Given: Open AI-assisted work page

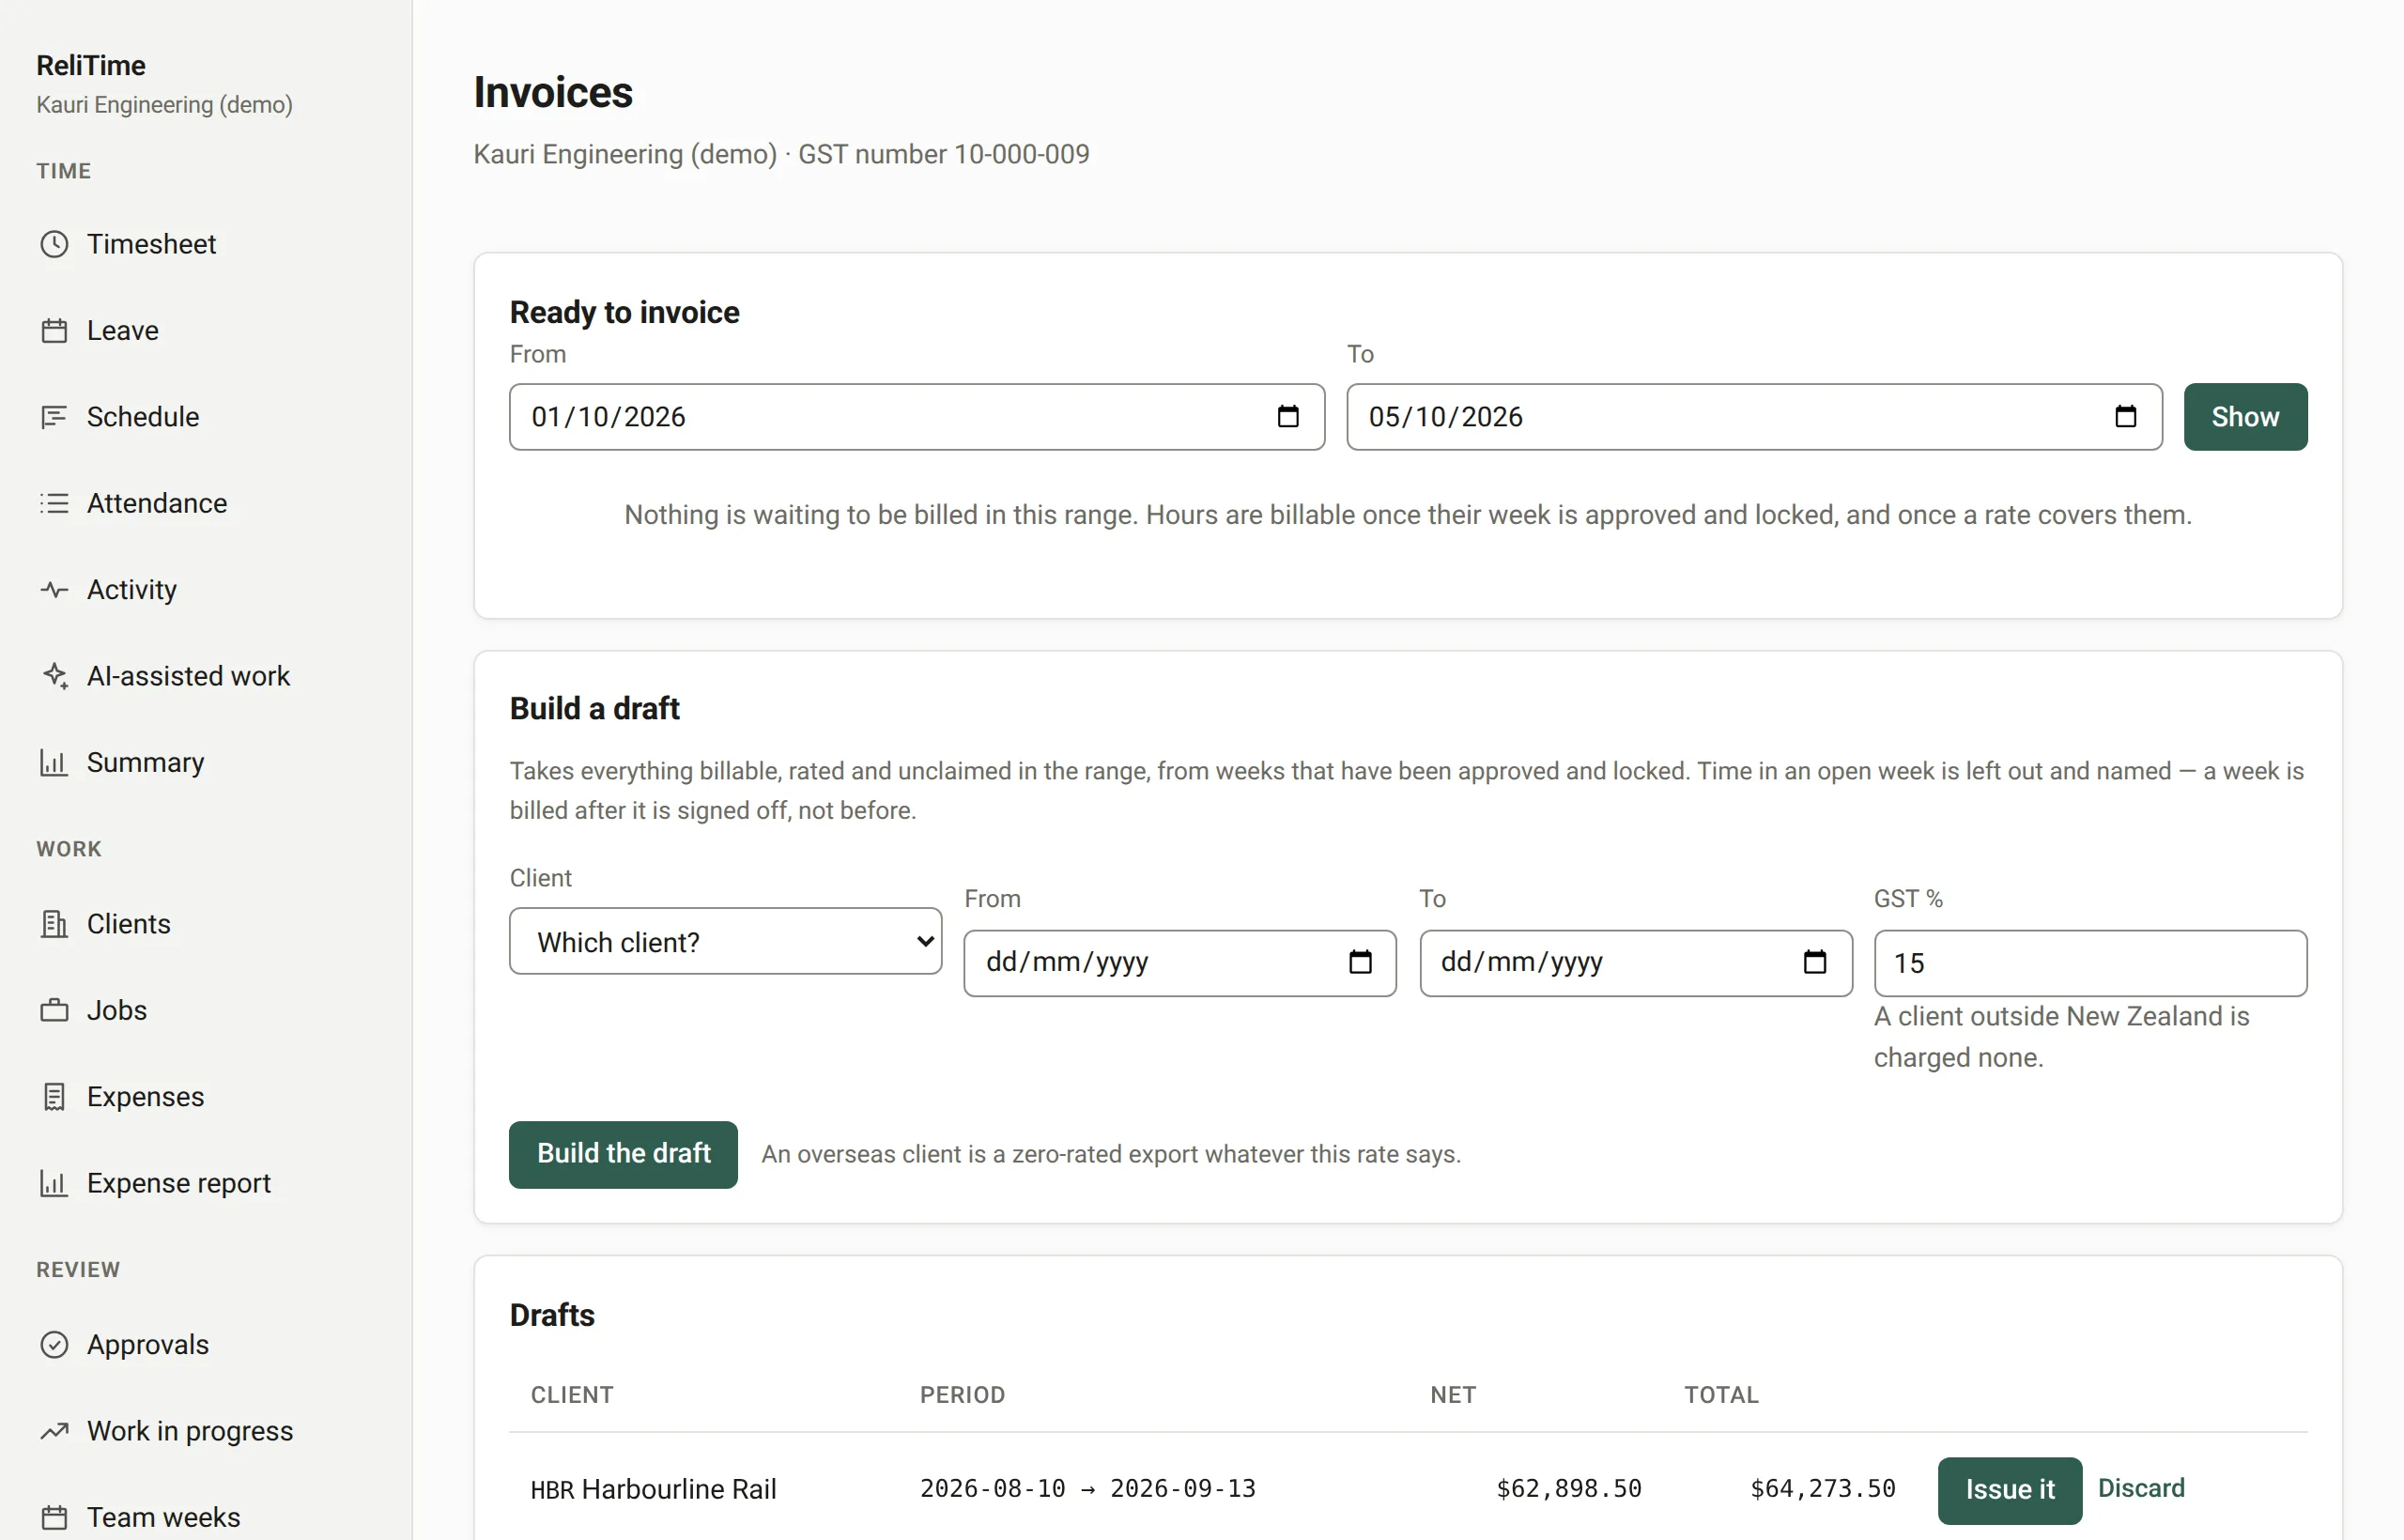Looking at the screenshot, I should click(x=188, y=676).
